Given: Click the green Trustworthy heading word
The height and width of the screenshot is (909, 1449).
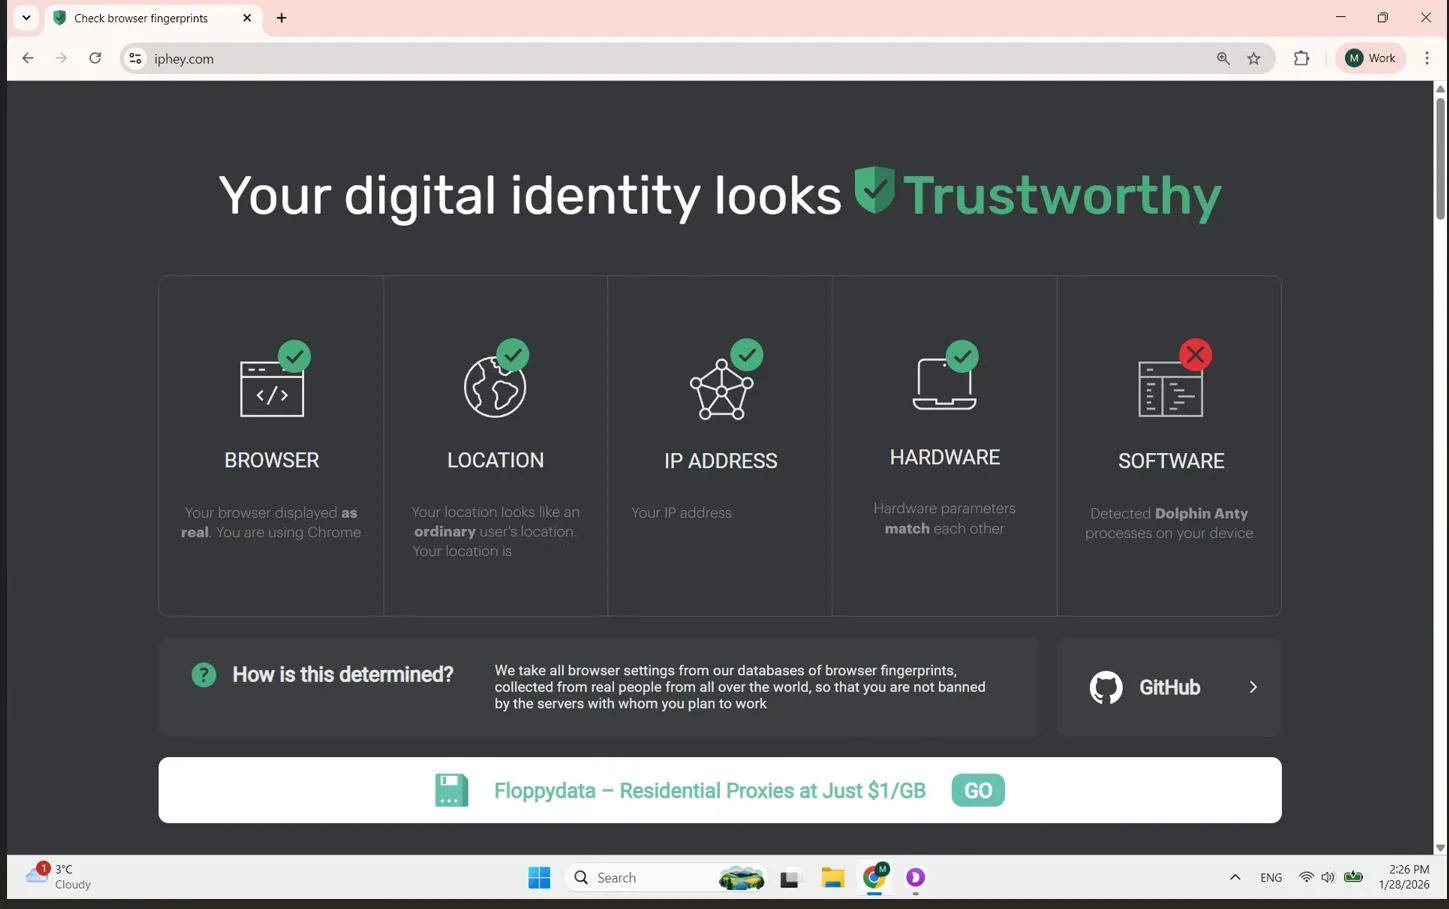Looking at the screenshot, I should click(1062, 195).
